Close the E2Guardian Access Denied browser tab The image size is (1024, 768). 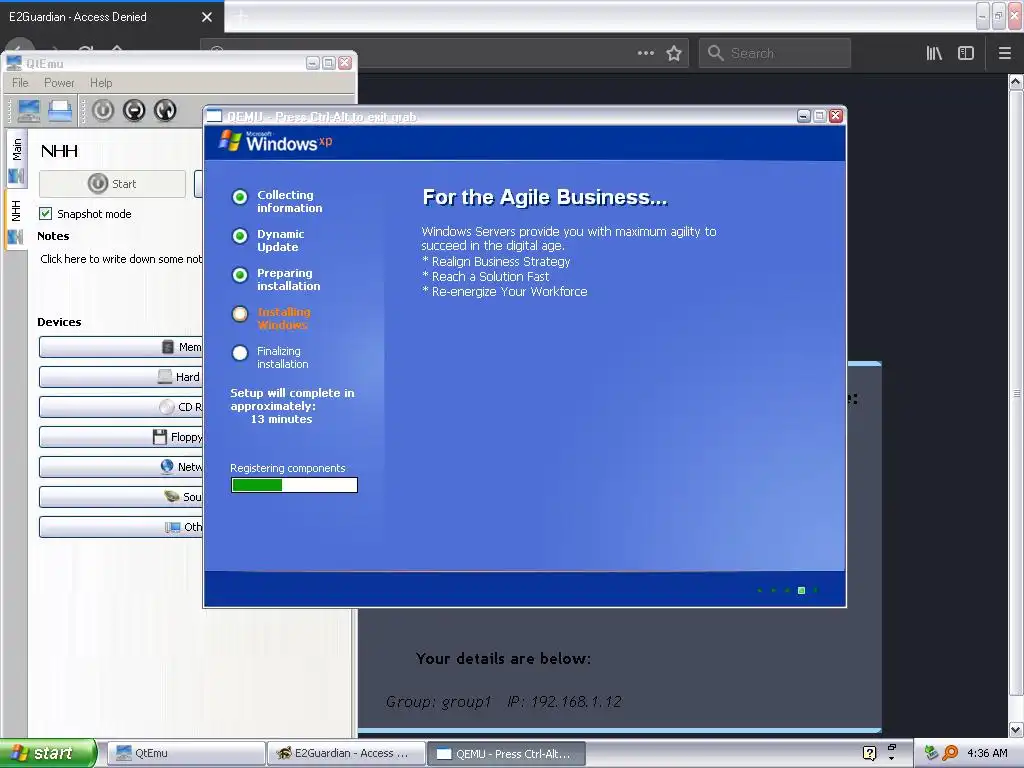point(207,17)
